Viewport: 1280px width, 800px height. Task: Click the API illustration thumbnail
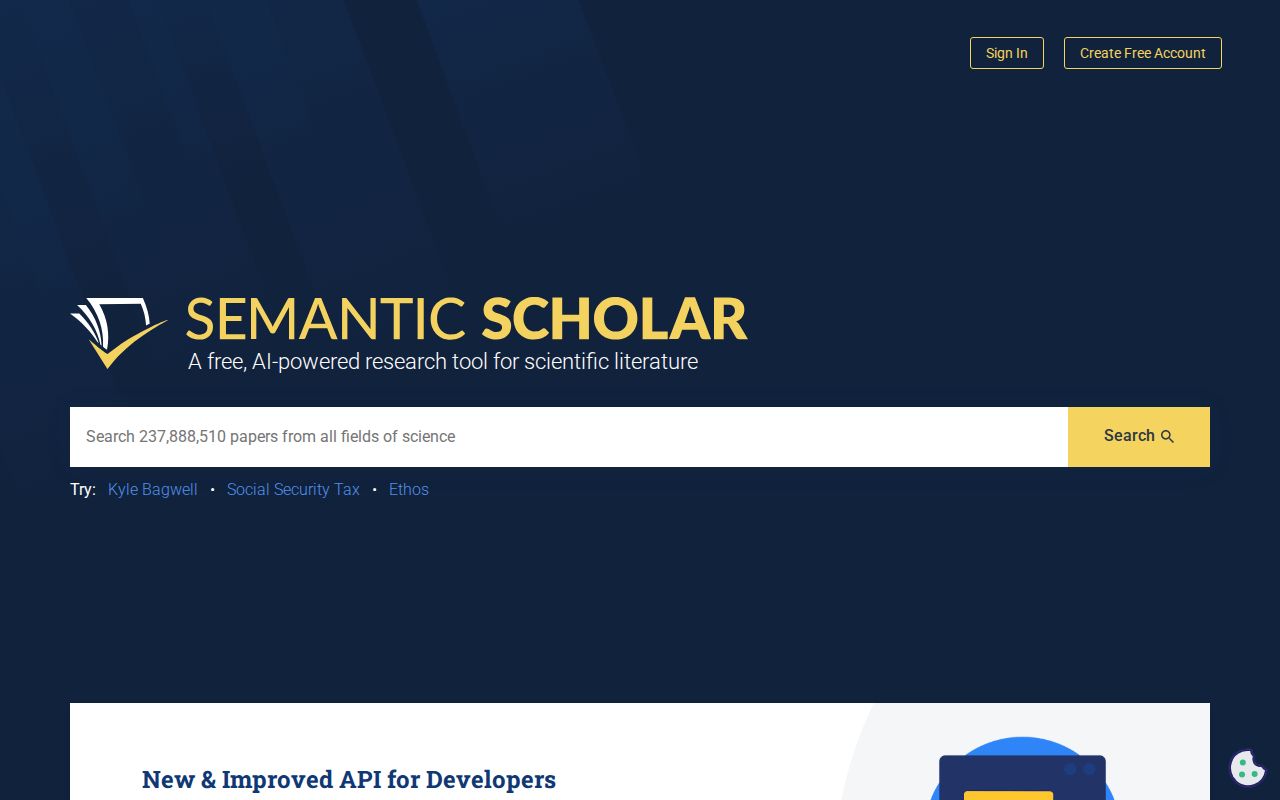click(1022, 768)
